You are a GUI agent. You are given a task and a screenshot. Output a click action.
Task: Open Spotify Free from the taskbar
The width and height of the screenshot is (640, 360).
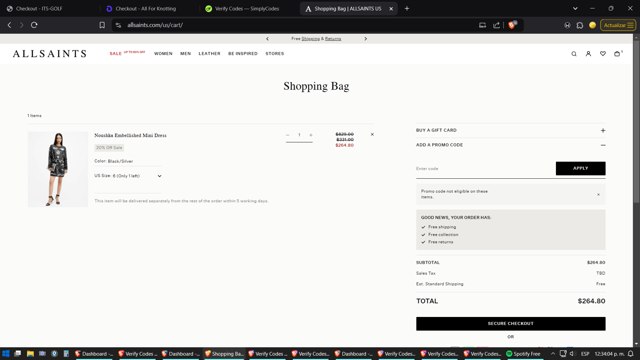tap(523, 353)
